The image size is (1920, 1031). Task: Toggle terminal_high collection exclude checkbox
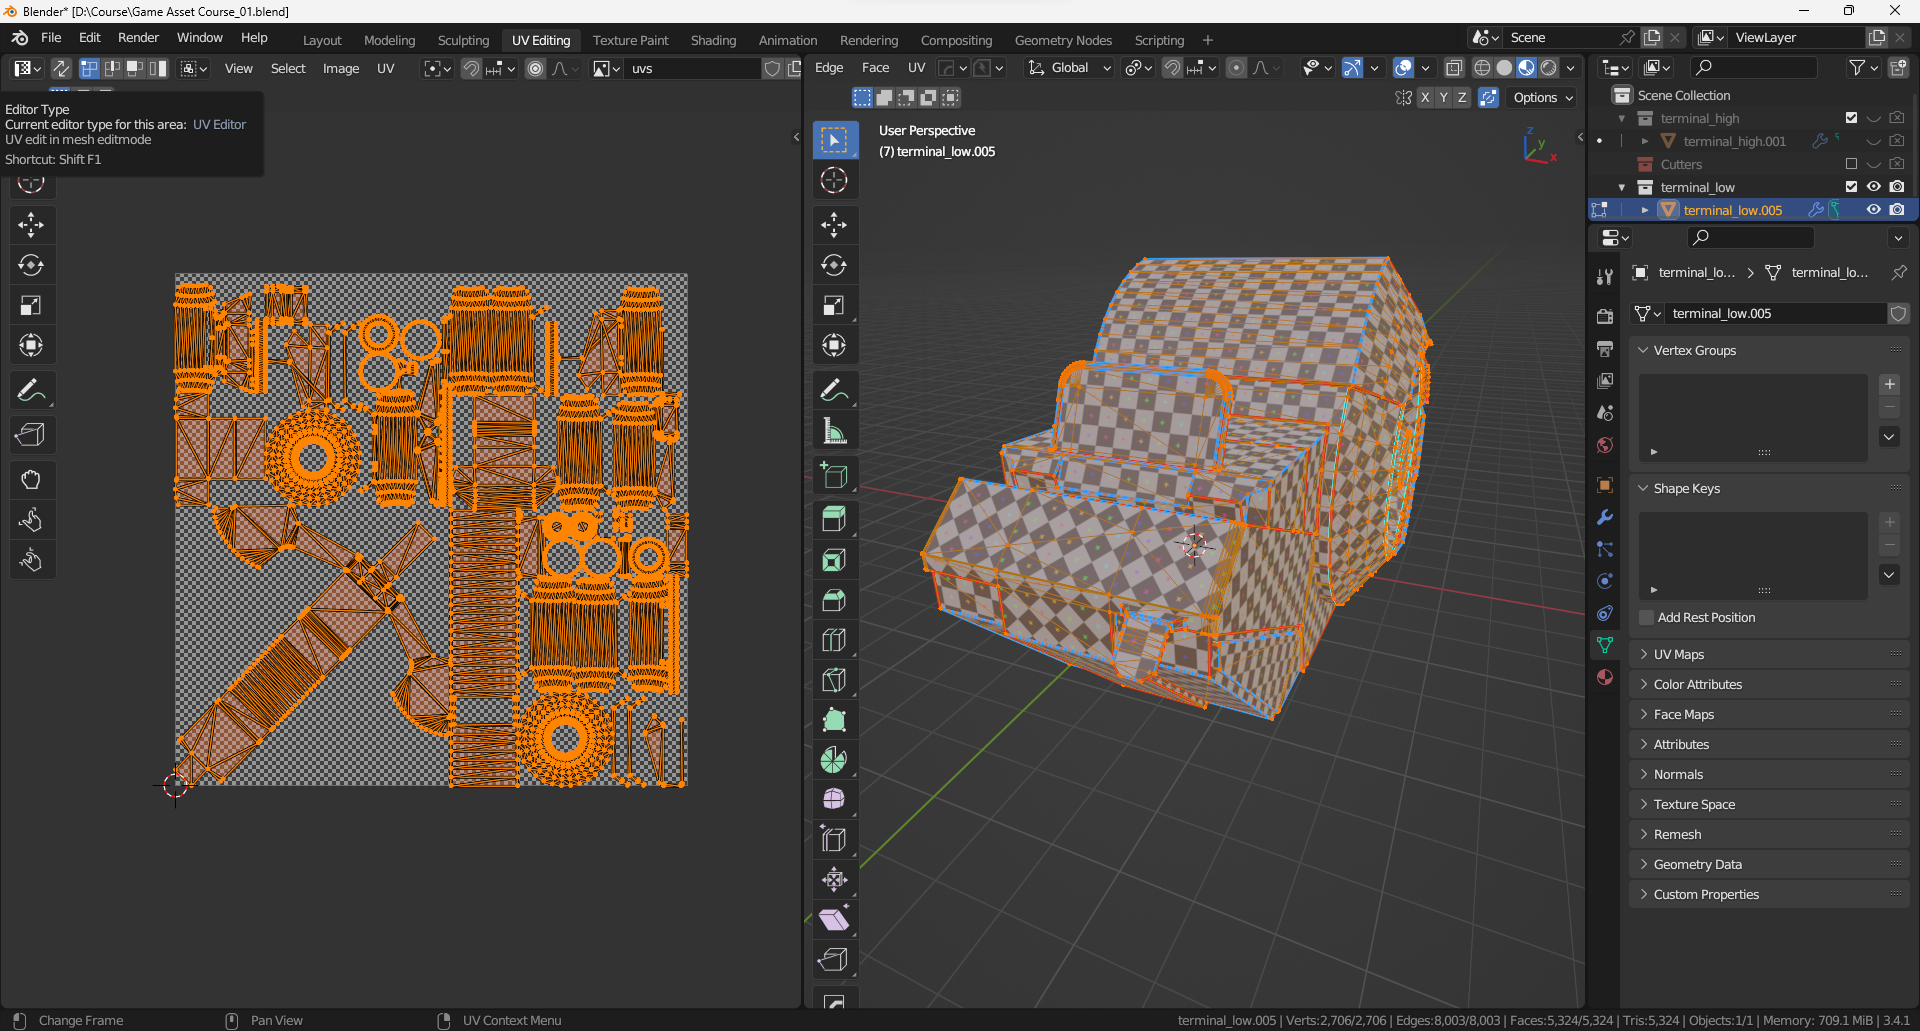click(x=1851, y=118)
